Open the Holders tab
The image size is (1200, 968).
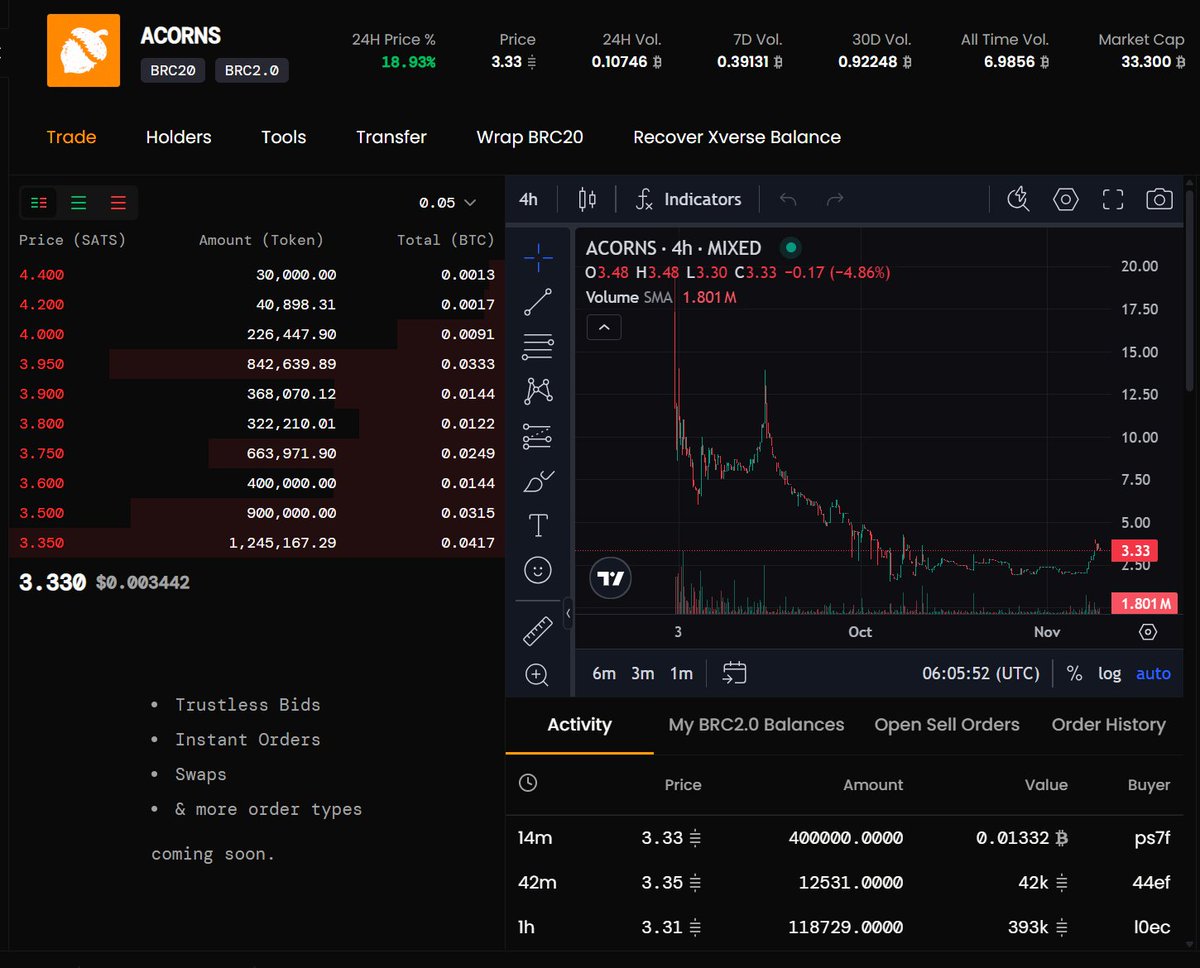coord(179,137)
